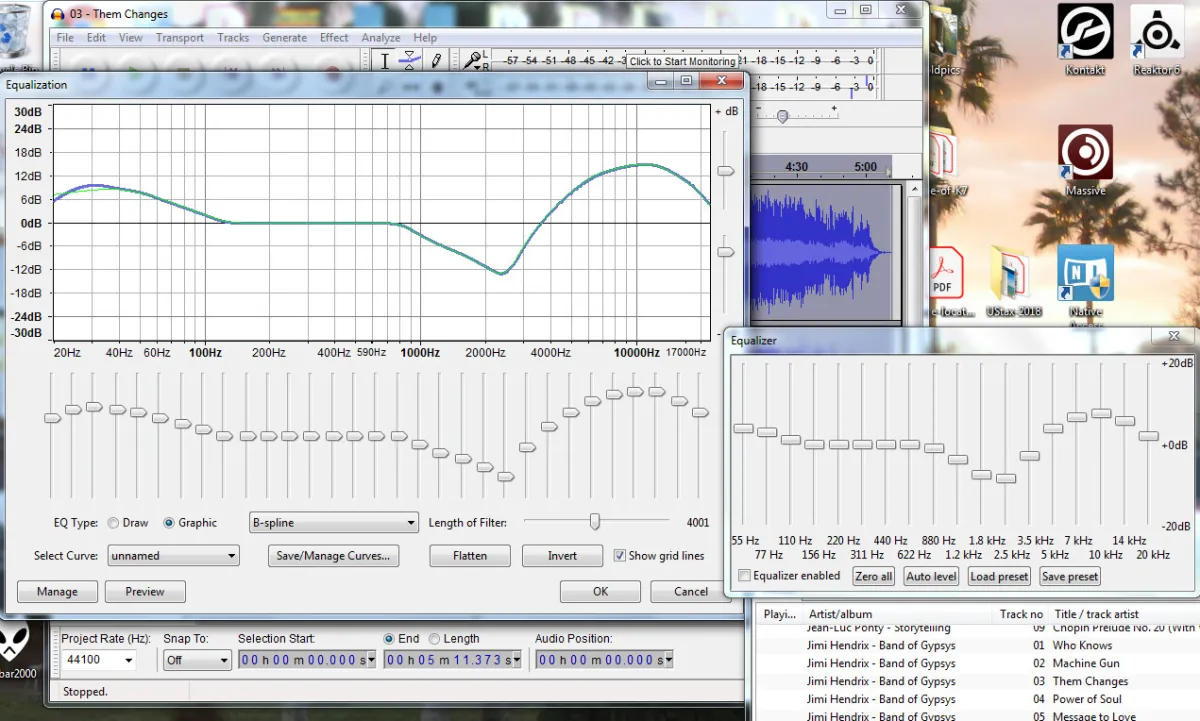The image size is (1200, 721).
Task: Click the Flatten button
Action: coord(470,556)
